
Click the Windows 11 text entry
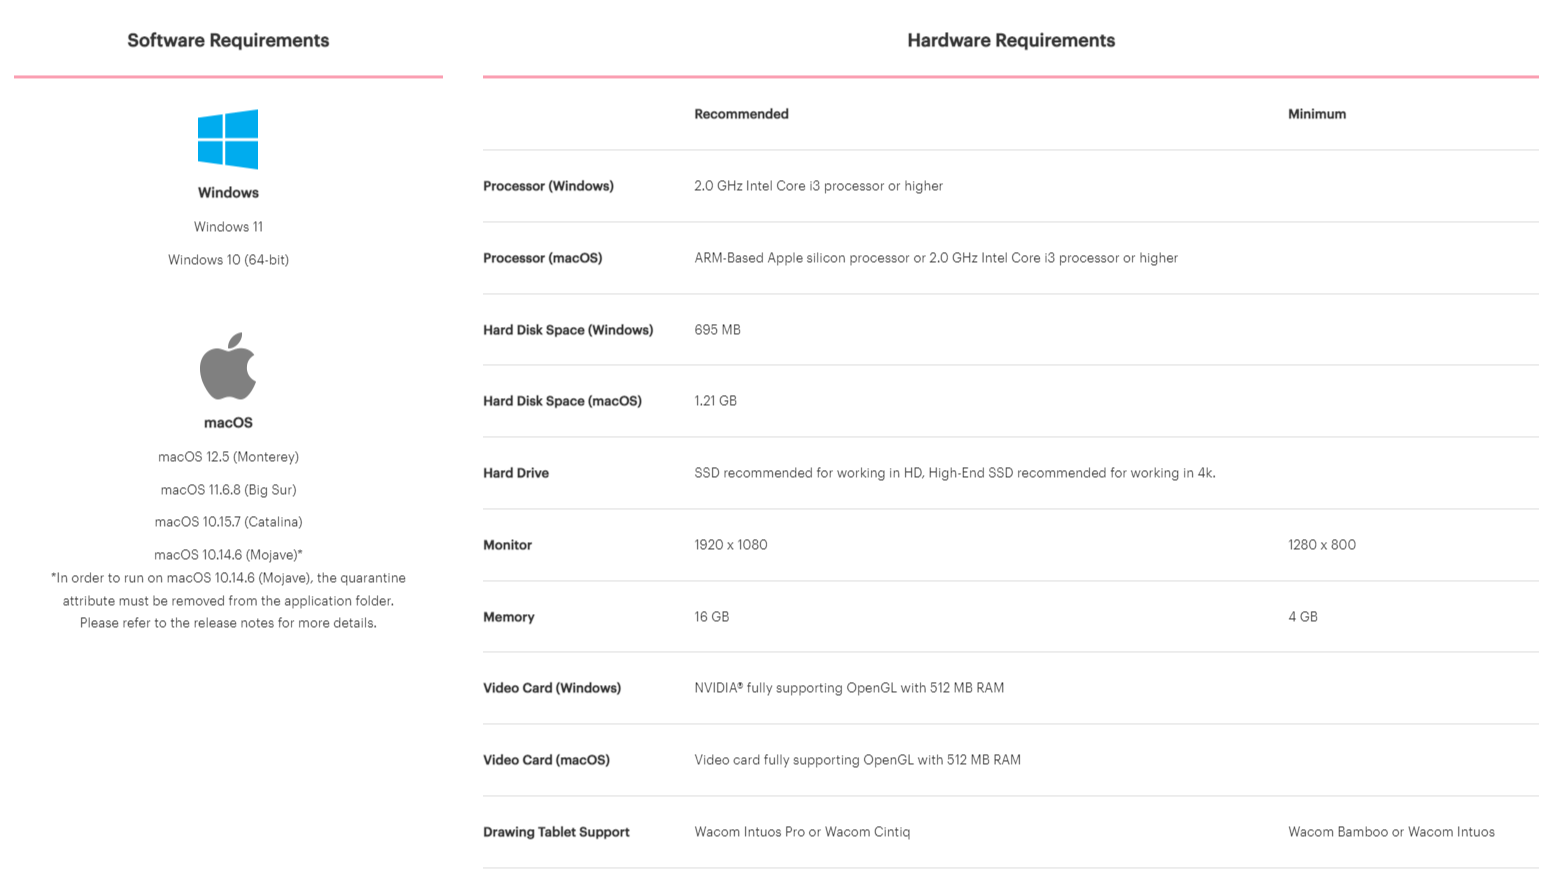pos(228,227)
